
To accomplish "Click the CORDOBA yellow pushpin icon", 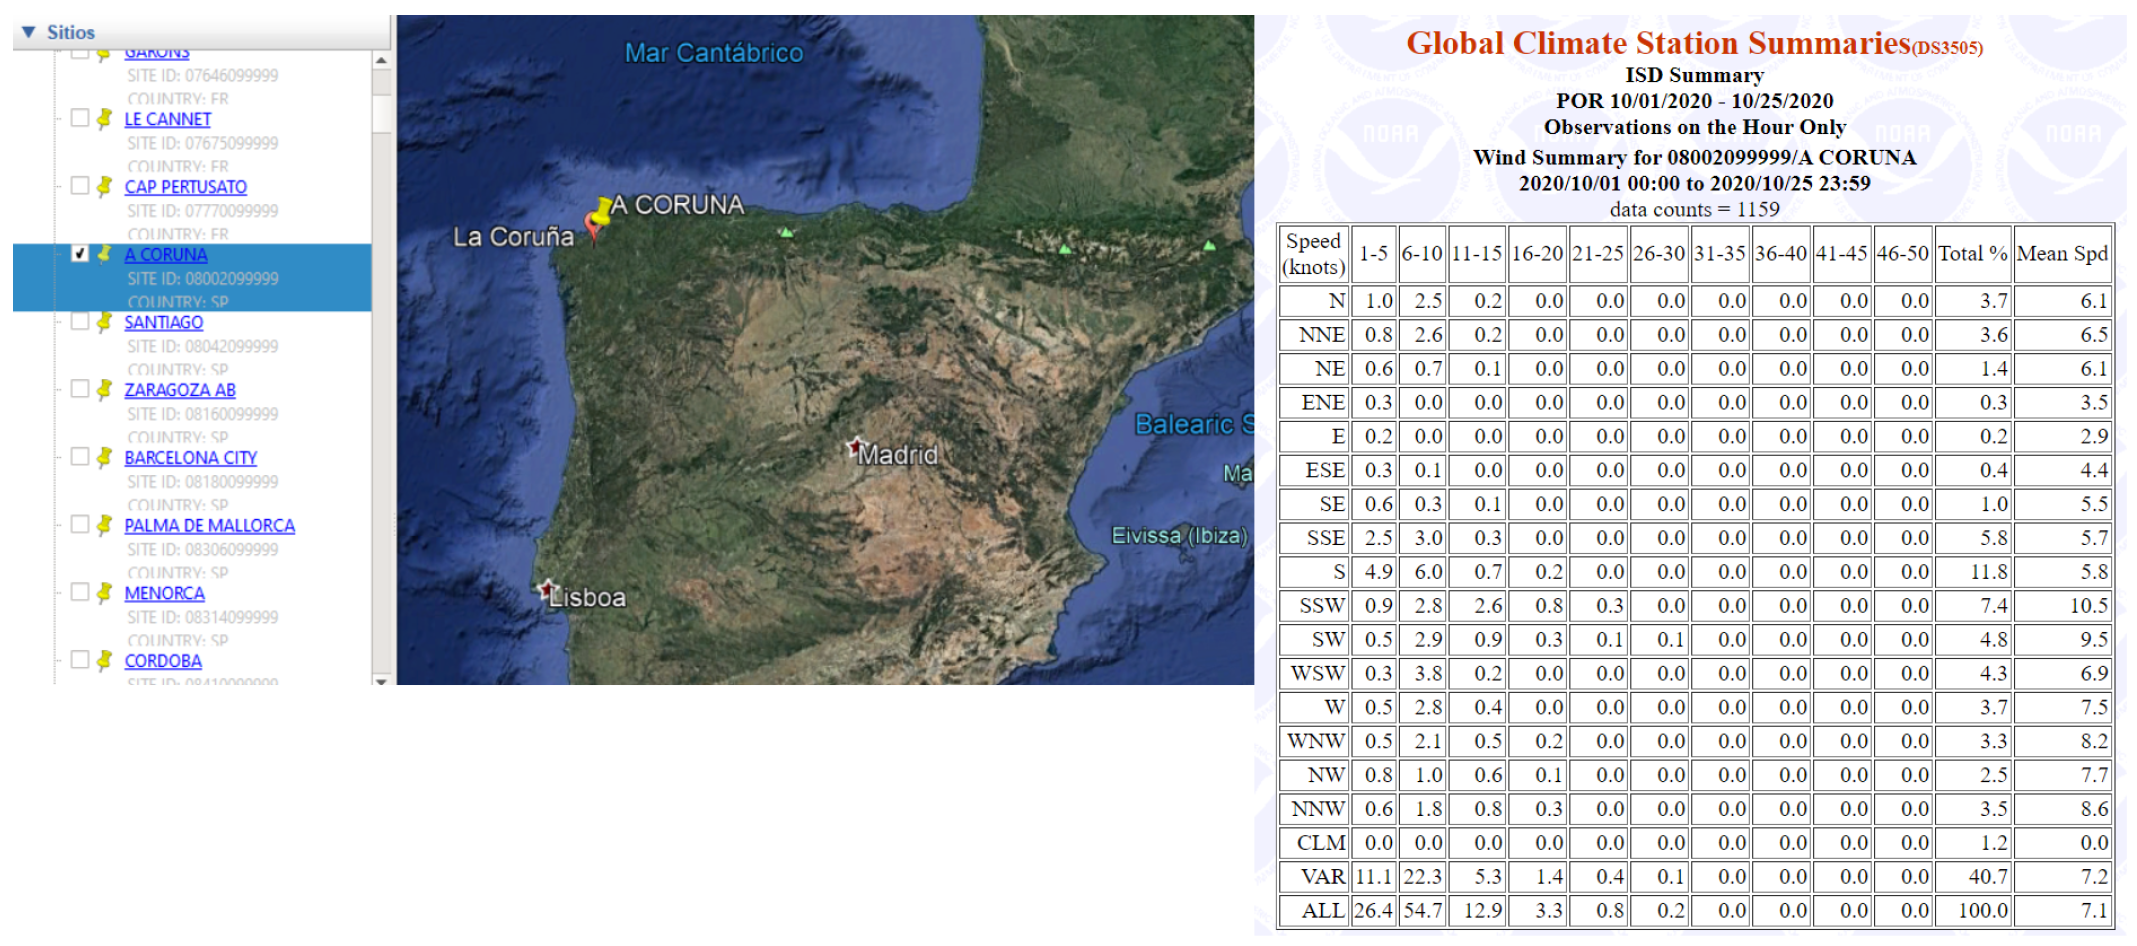I will coord(104,661).
